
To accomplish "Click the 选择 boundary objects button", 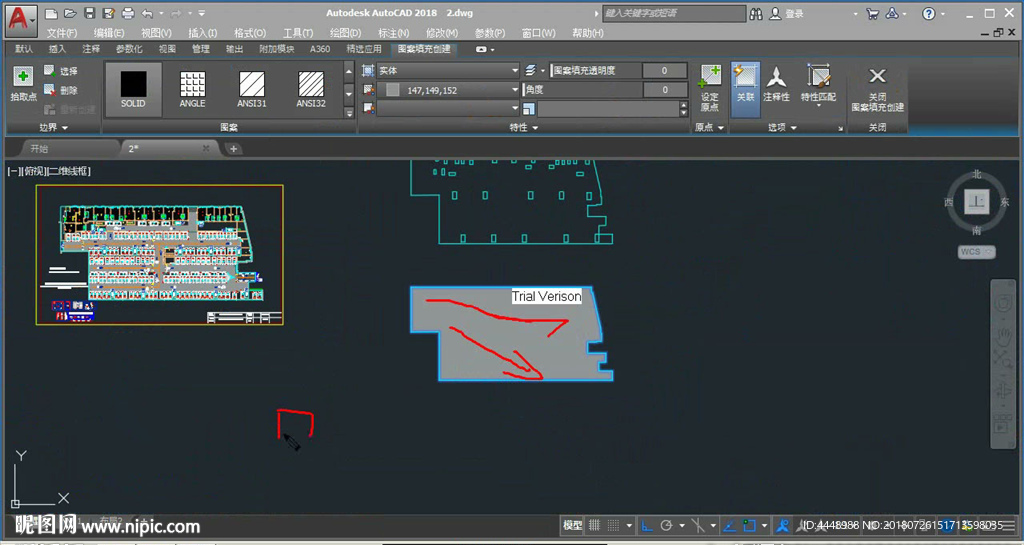I will [61, 70].
